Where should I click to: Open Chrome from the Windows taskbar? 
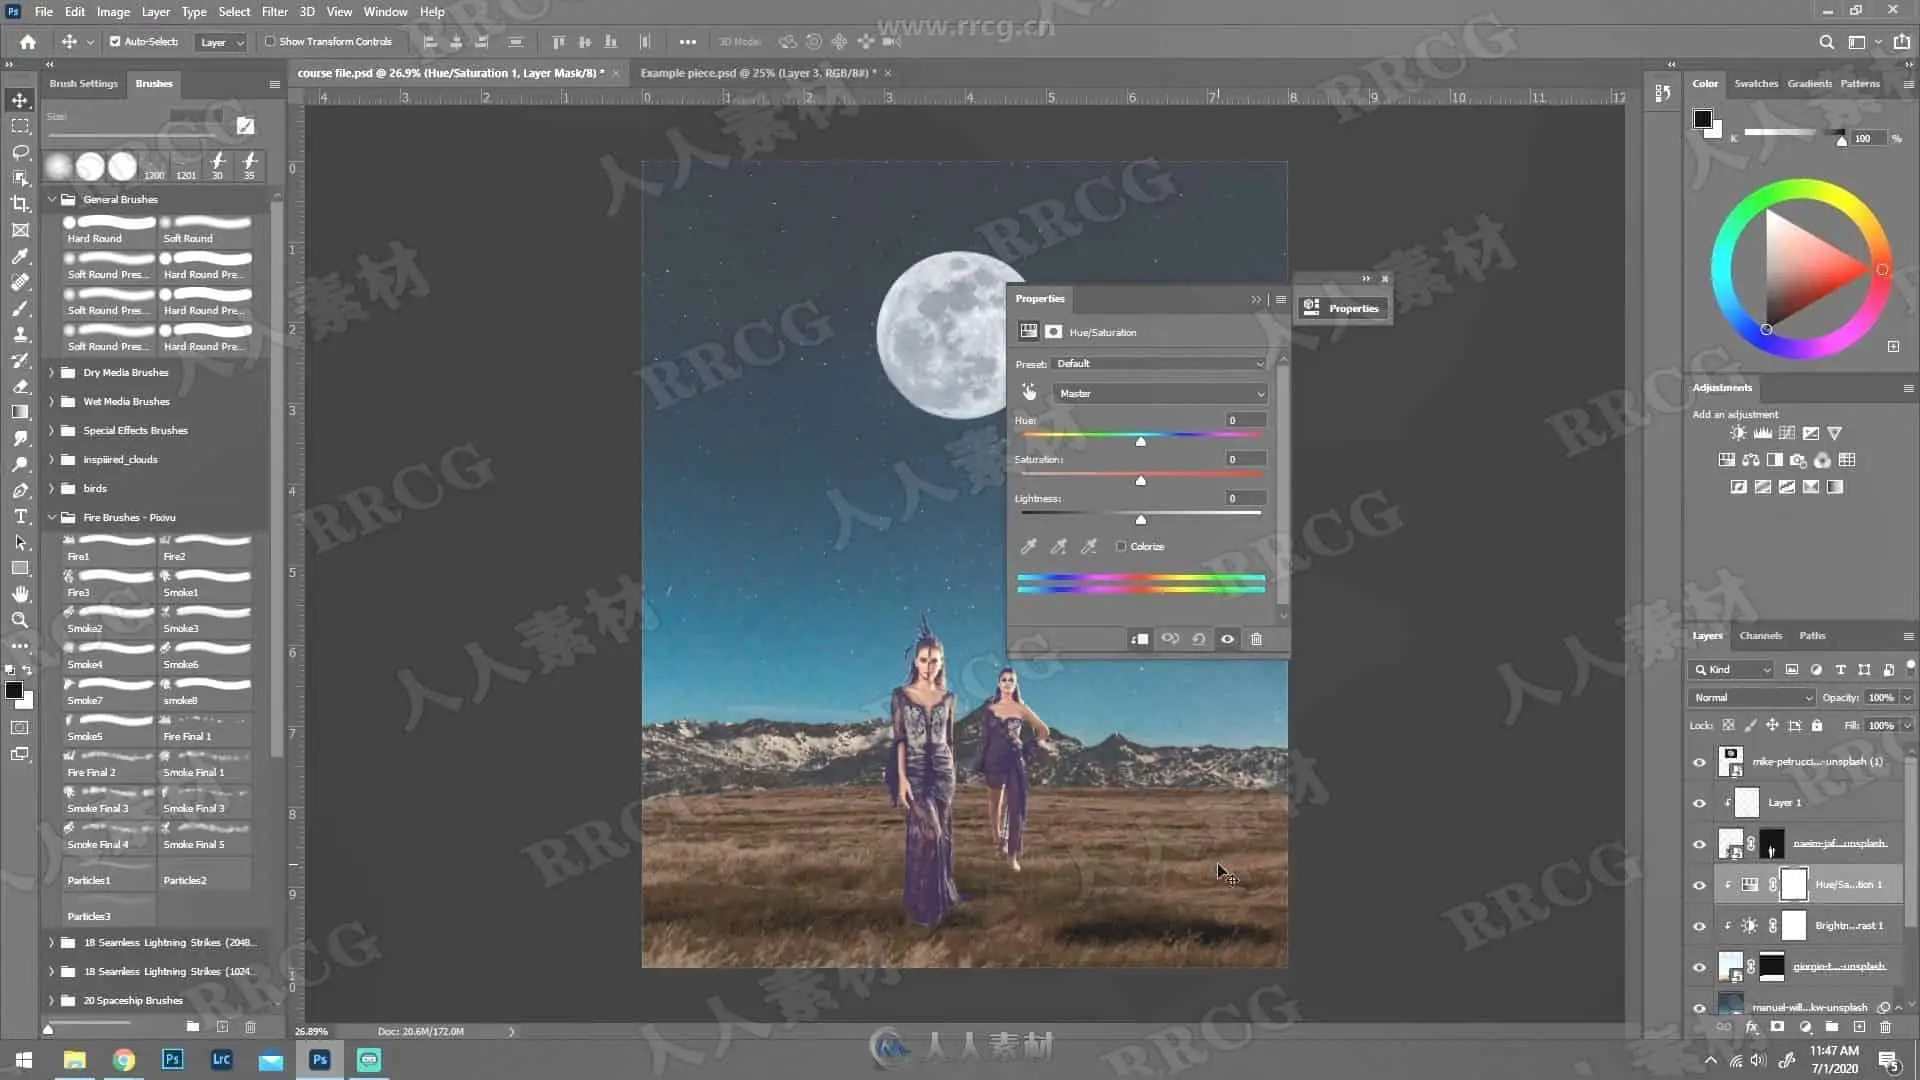point(124,1060)
